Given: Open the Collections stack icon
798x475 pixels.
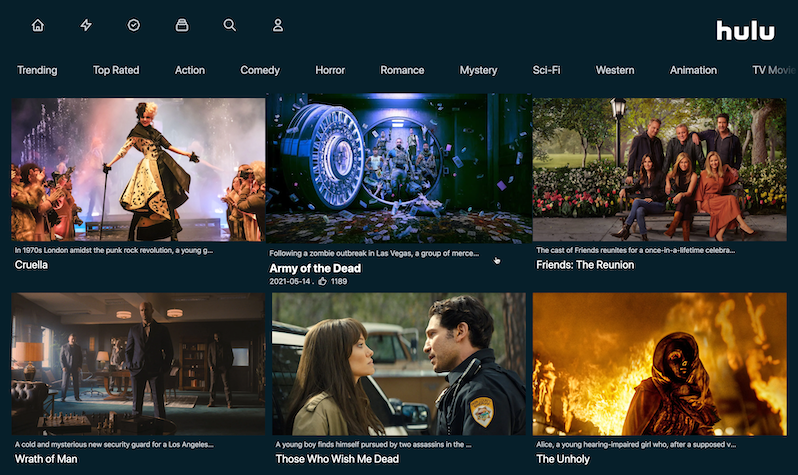Looking at the screenshot, I should [182, 25].
